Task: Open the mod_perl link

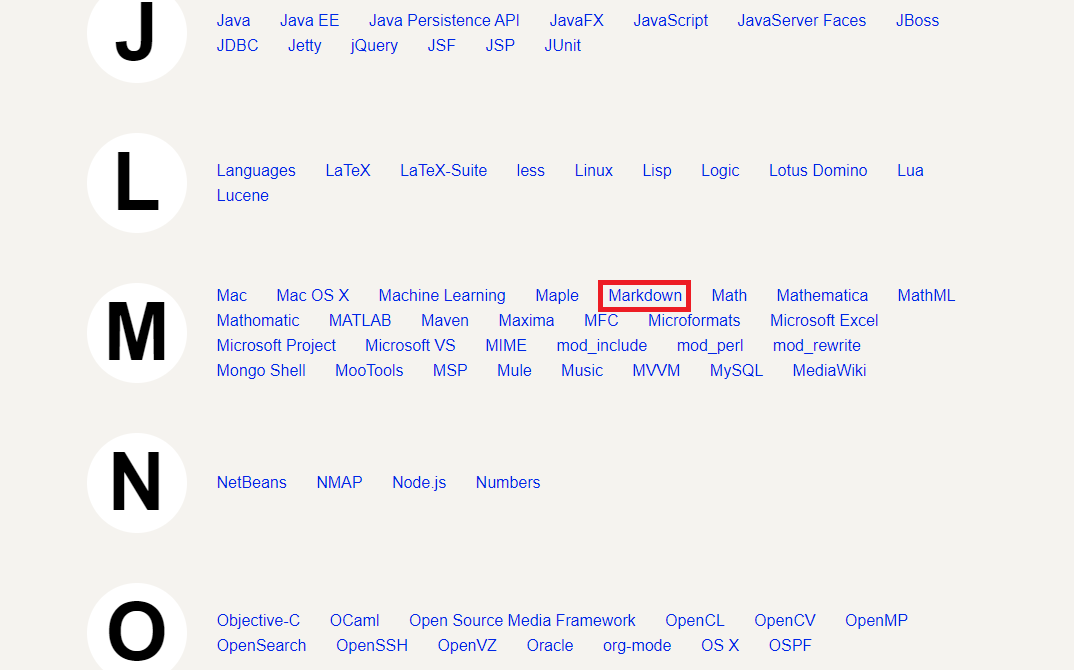Action: tap(710, 345)
